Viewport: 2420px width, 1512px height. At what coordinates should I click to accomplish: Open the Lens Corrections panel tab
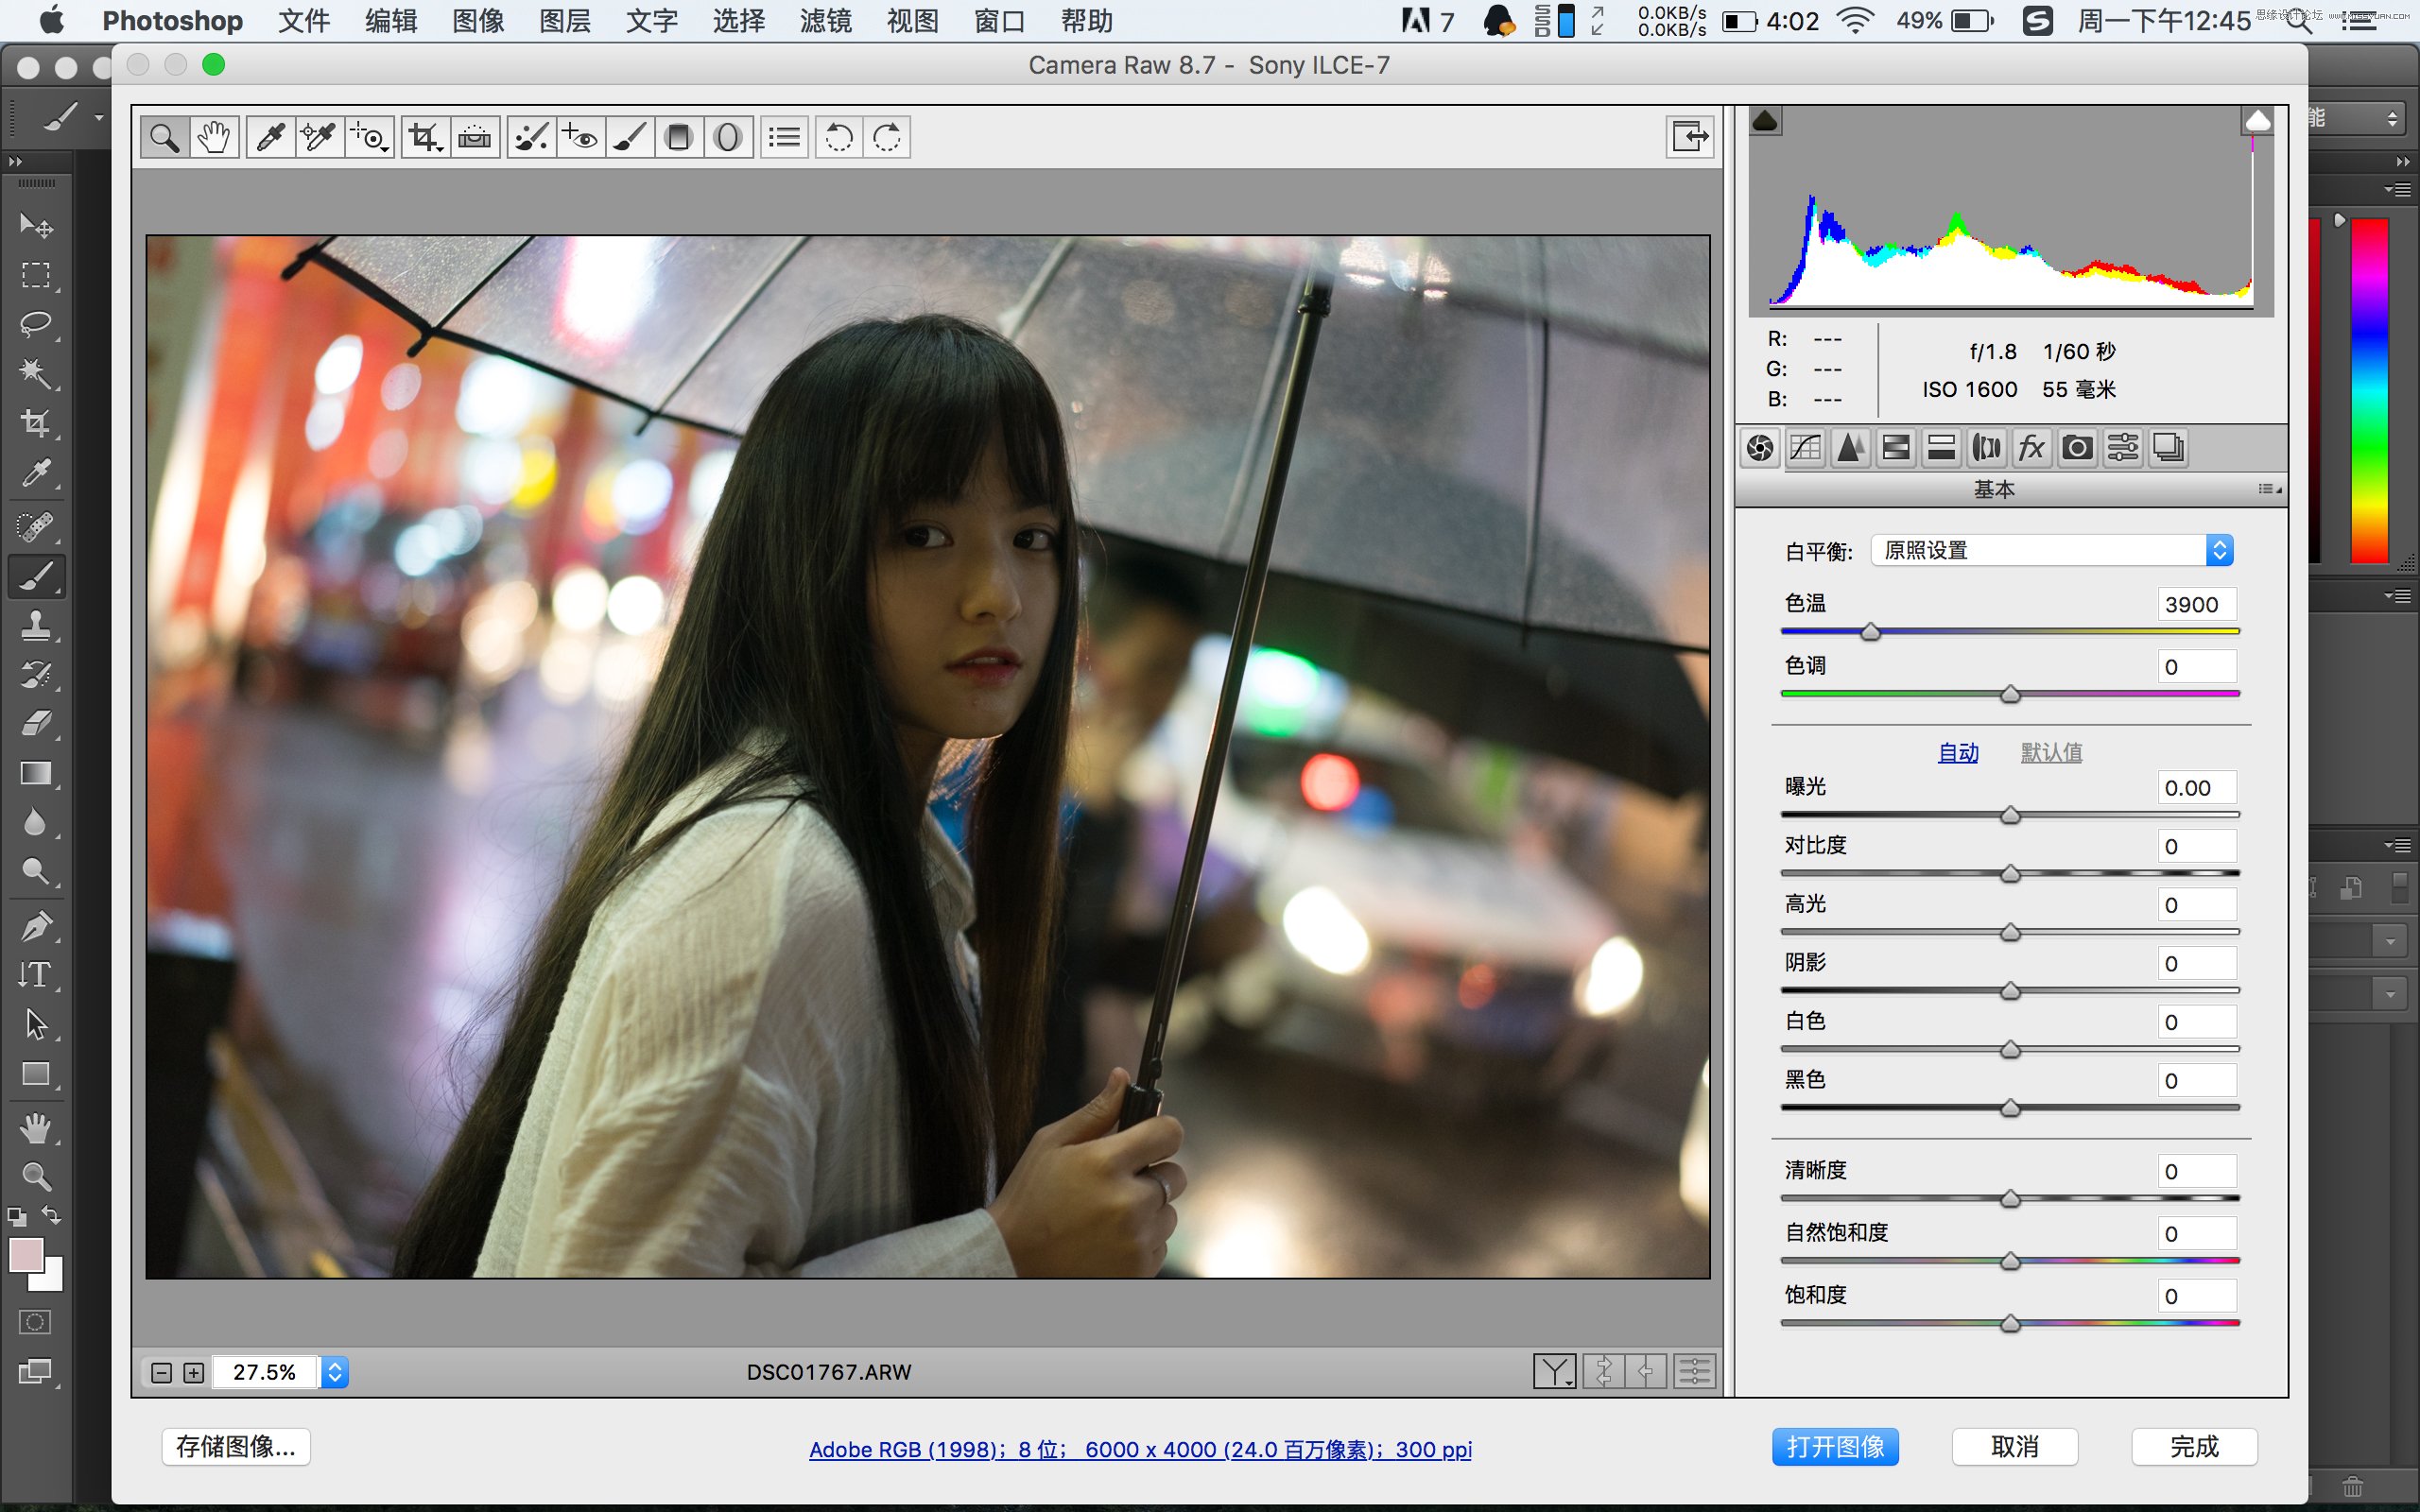pos(1986,448)
